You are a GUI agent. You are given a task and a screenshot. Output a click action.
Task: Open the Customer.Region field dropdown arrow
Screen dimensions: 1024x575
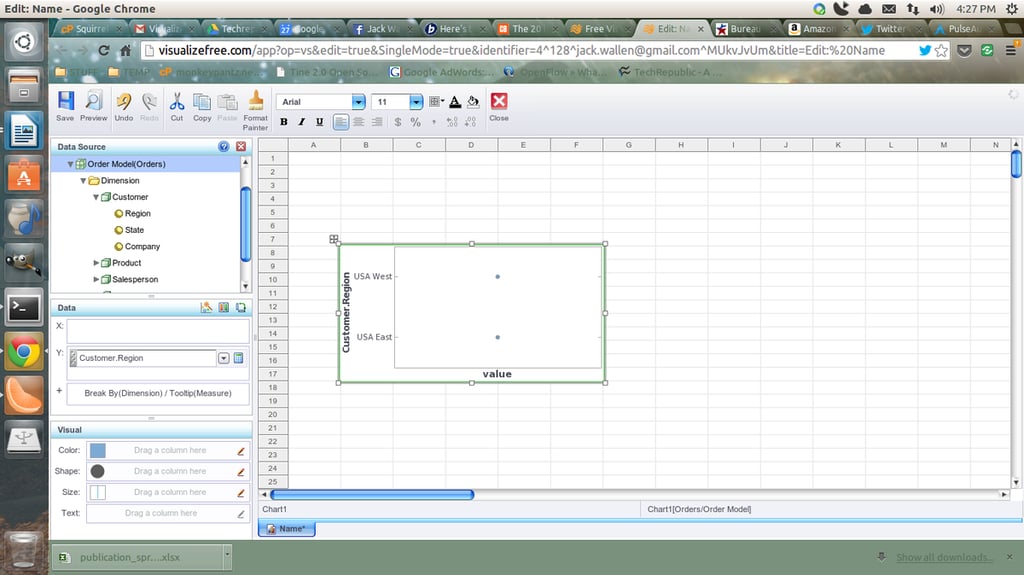coord(223,358)
